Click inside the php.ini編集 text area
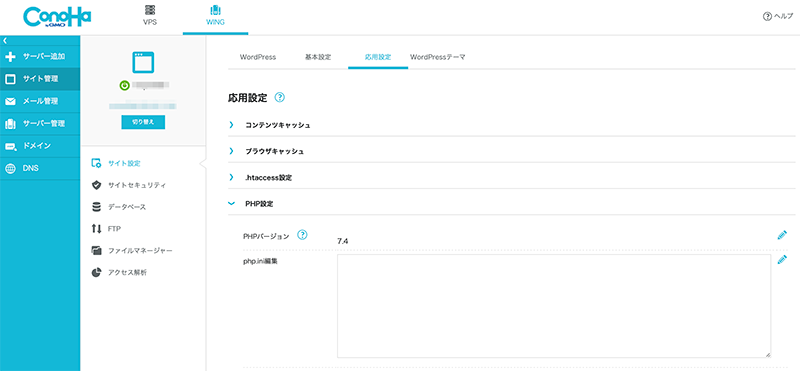 point(554,306)
